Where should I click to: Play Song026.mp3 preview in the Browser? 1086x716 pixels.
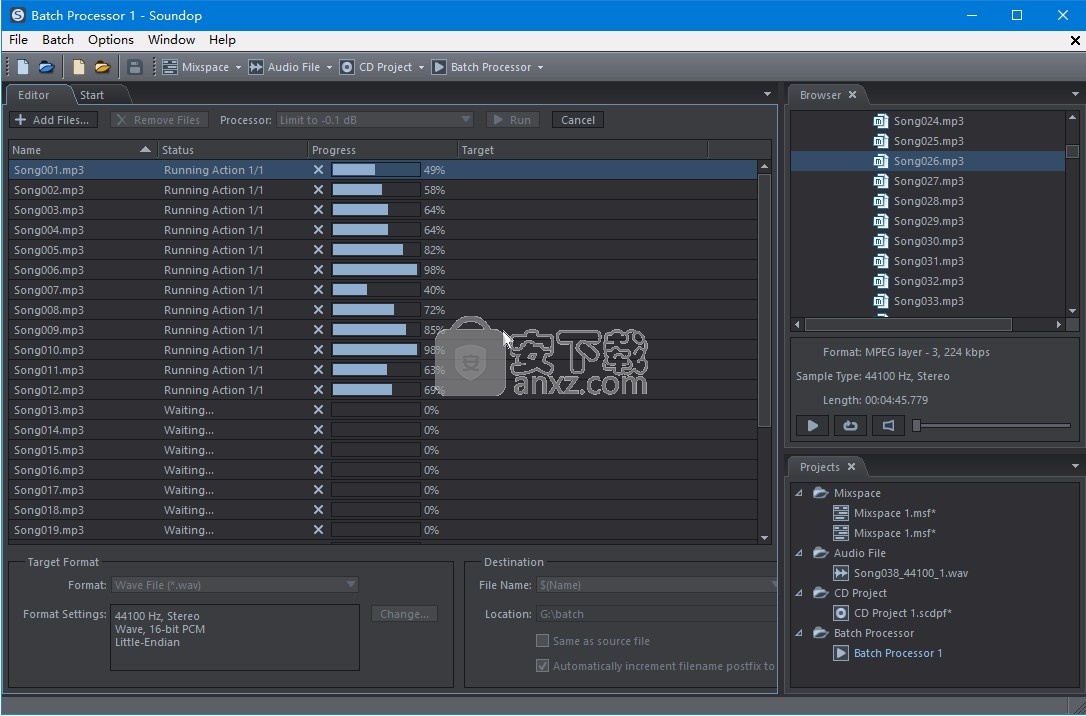pos(811,425)
